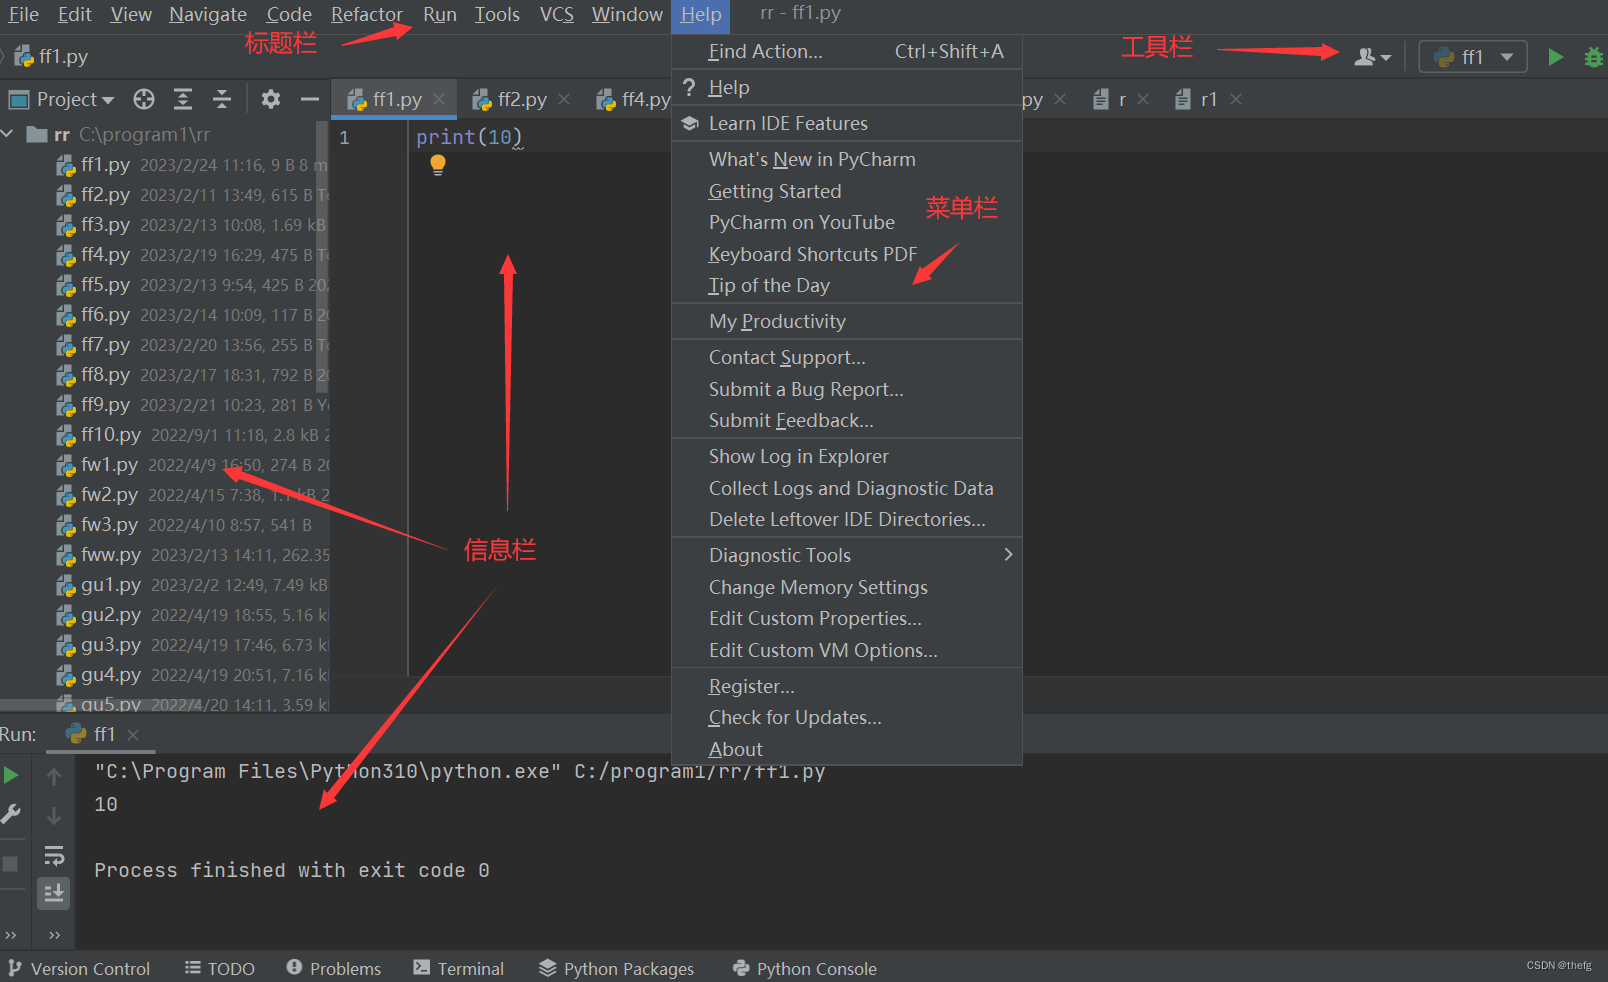Screen dimensions: 1608x982
Task: Click the Run green play icon in toolbar
Action: [x=1555, y=57]
